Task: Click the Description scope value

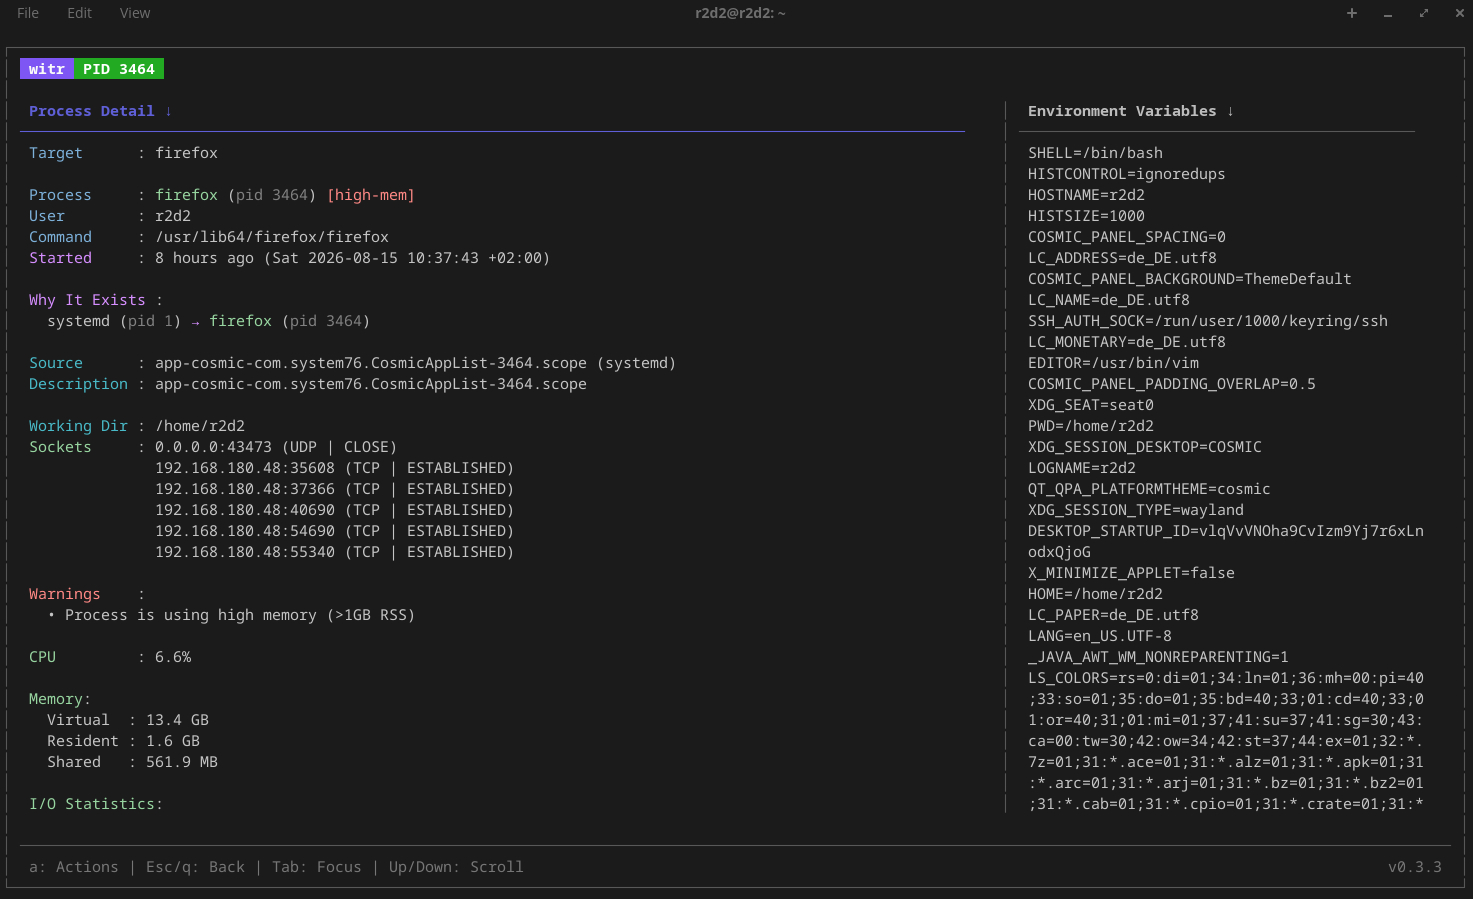Action: coord(371,384)
